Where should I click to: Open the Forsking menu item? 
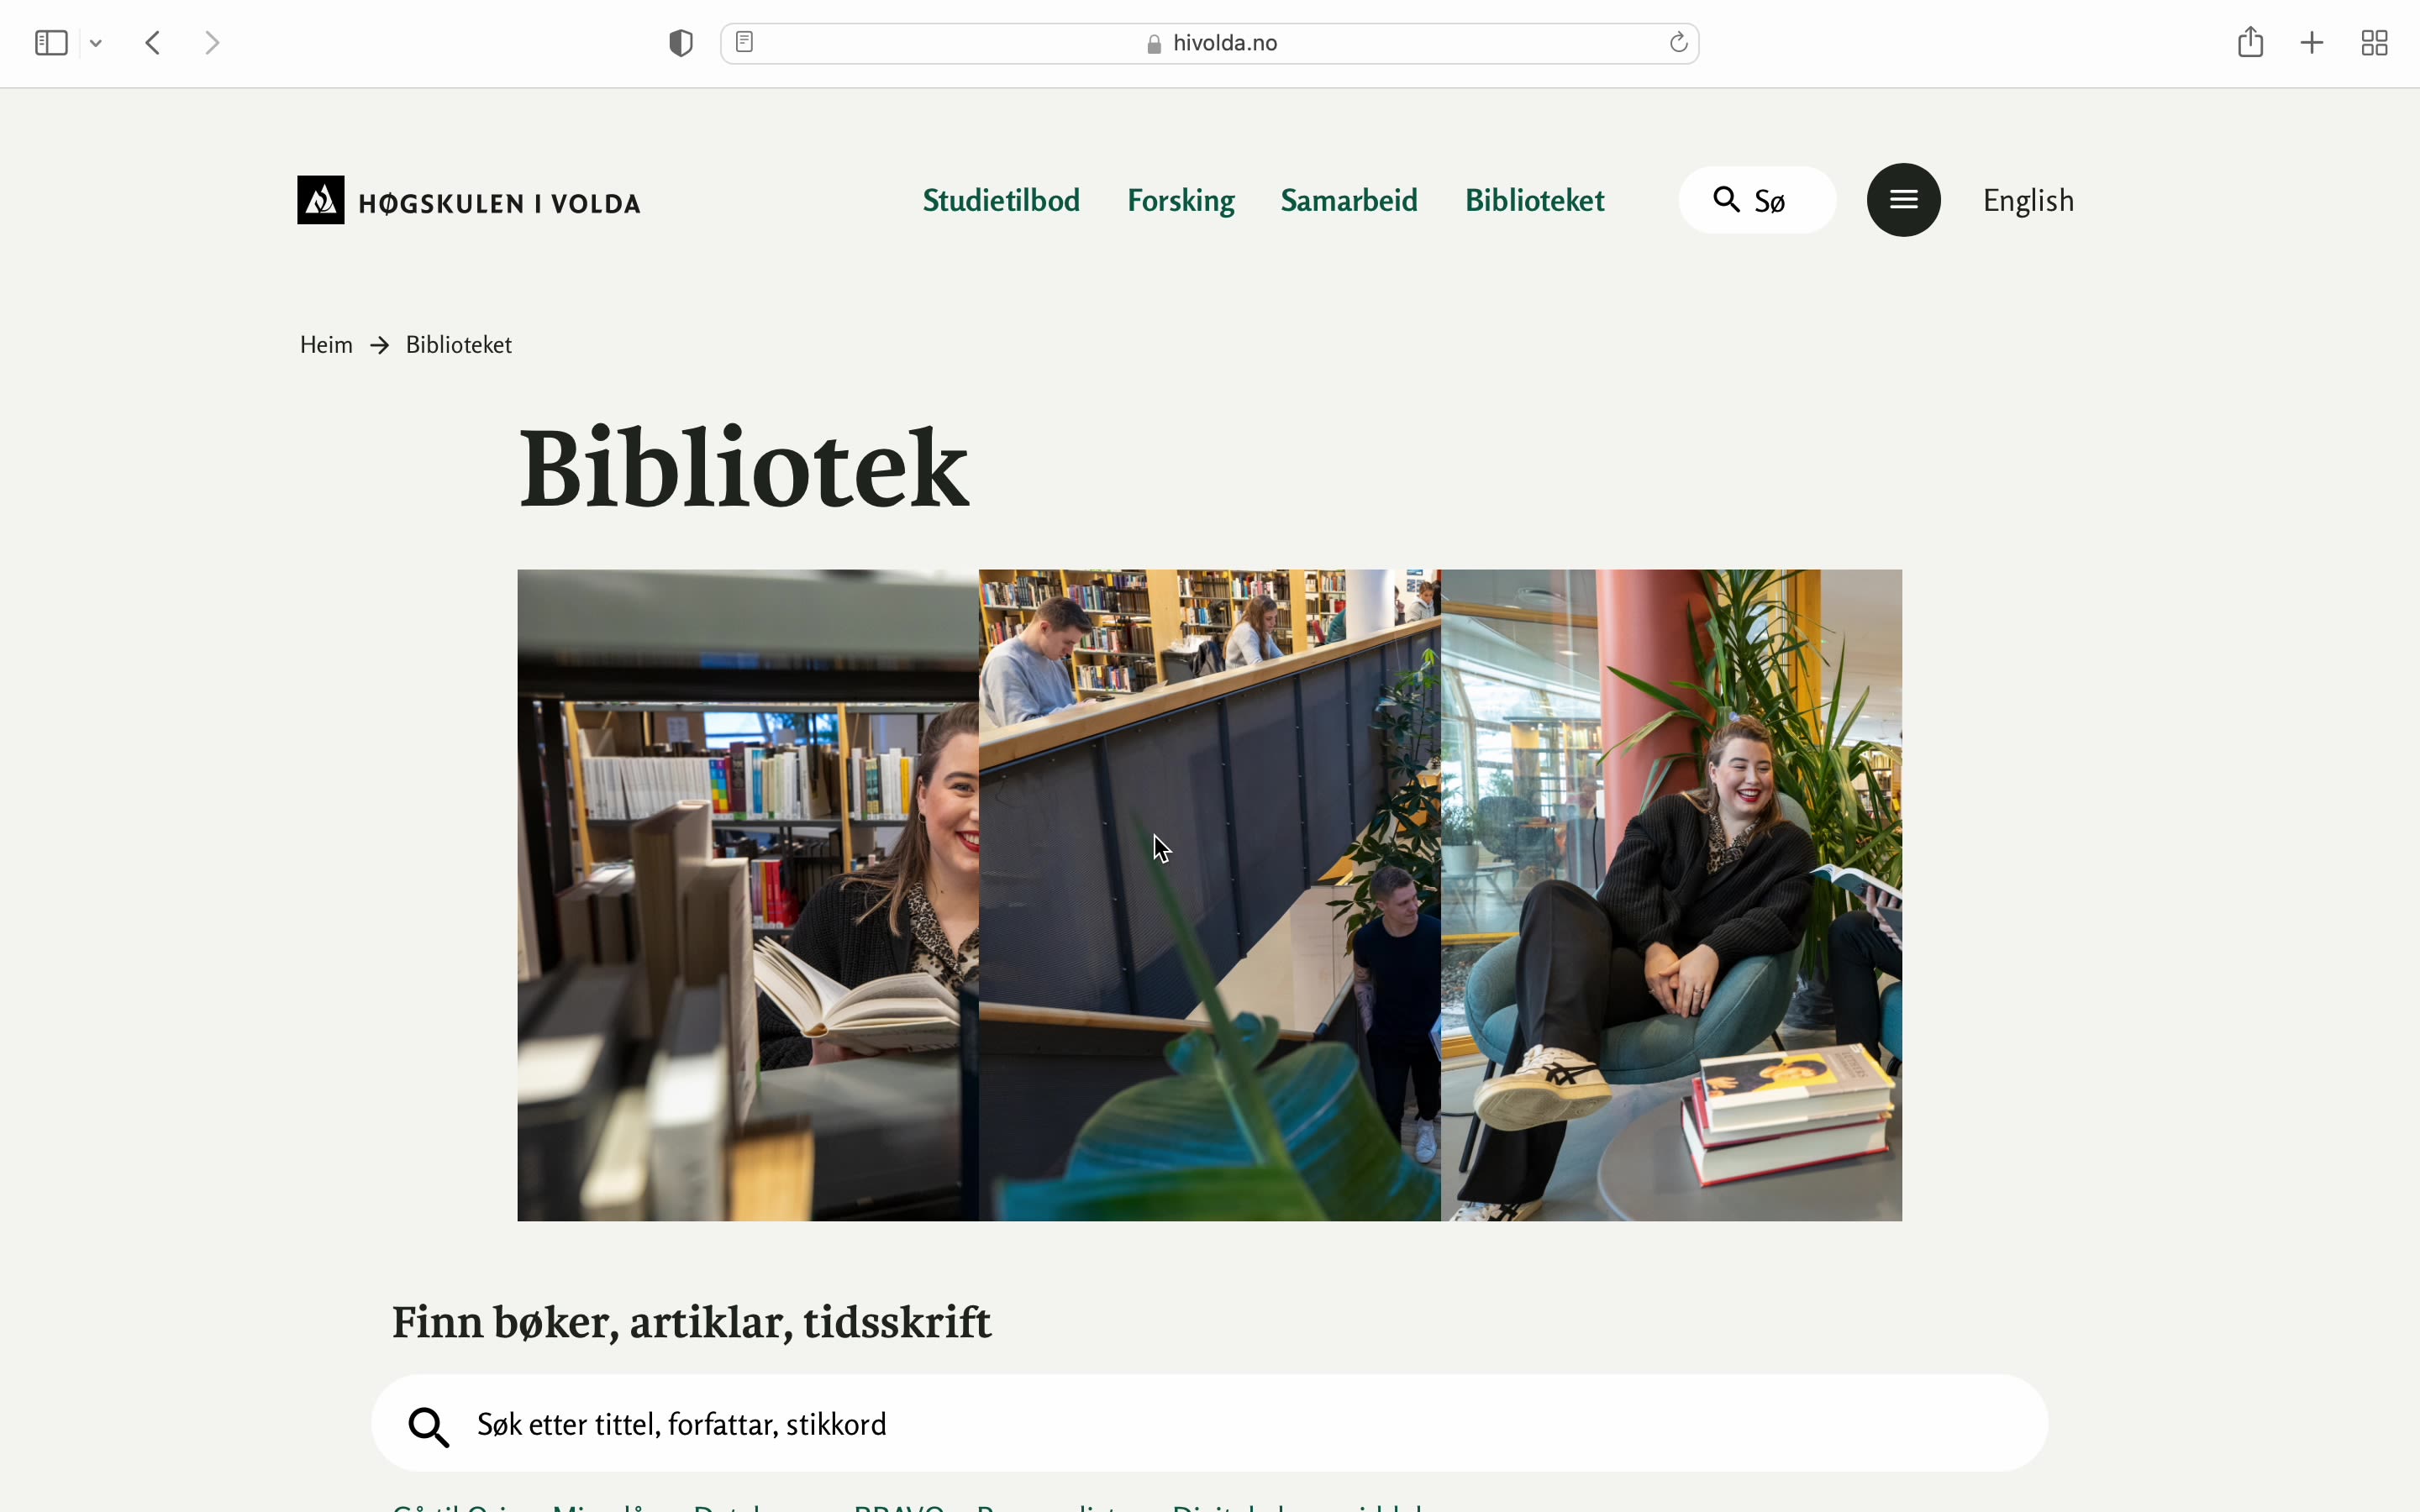(1181, 201)
